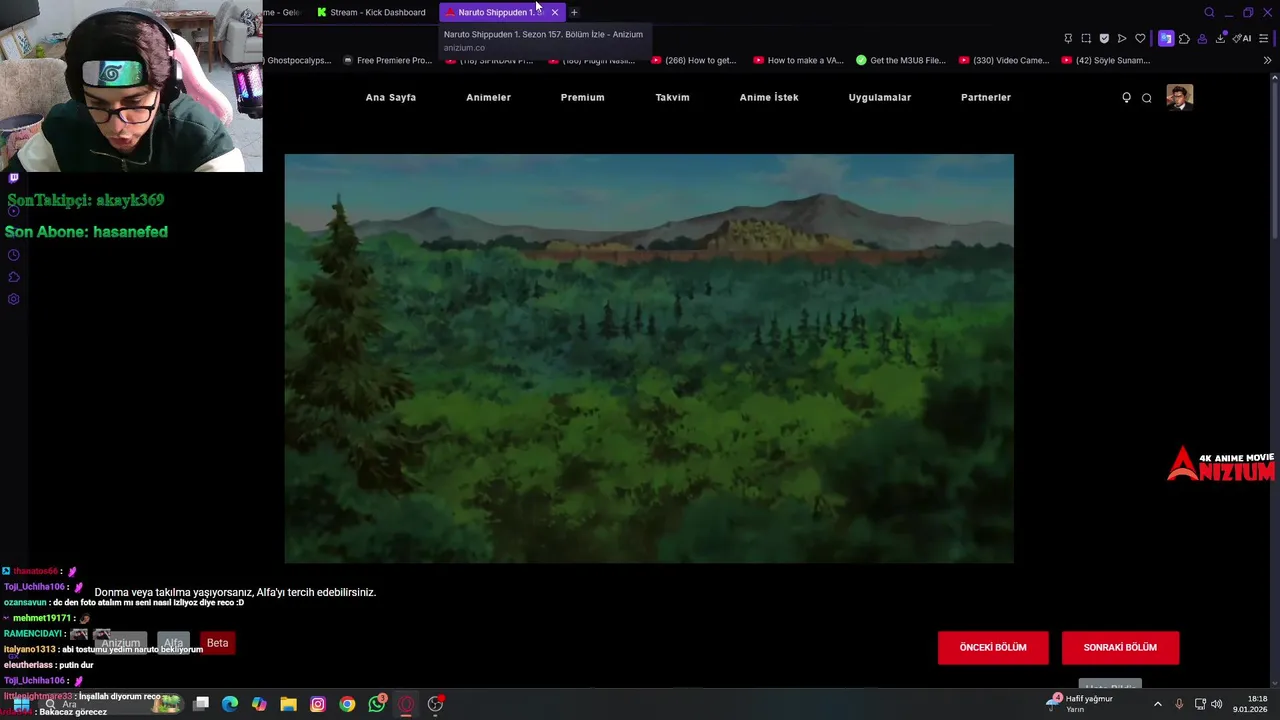Screen dimensions: 1280x720
Task: Open Google Chrome from the taskbar
Action: coord(347,704)
